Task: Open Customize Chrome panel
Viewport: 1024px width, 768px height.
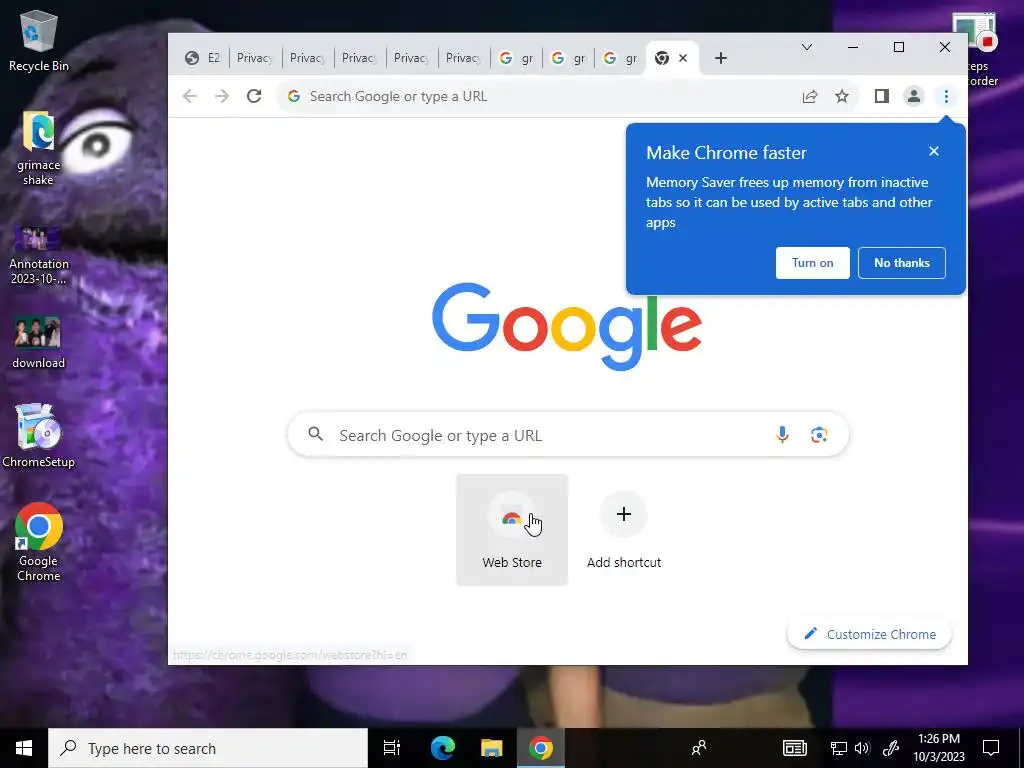Action: 869,634
